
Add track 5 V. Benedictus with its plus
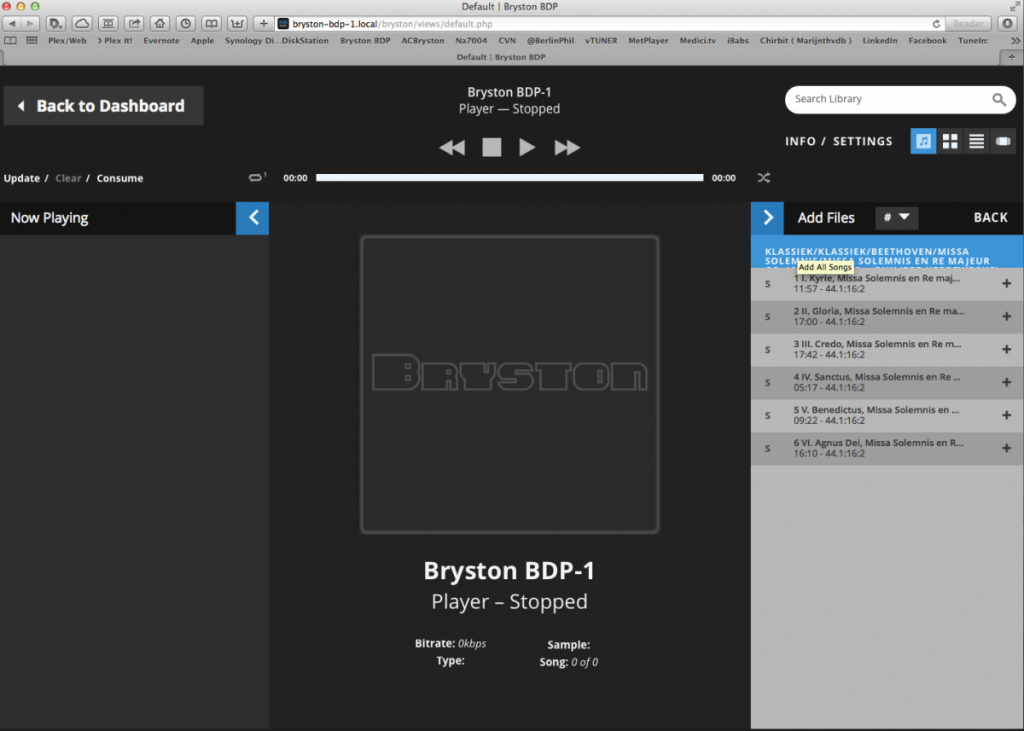[x=1006, y=415]
